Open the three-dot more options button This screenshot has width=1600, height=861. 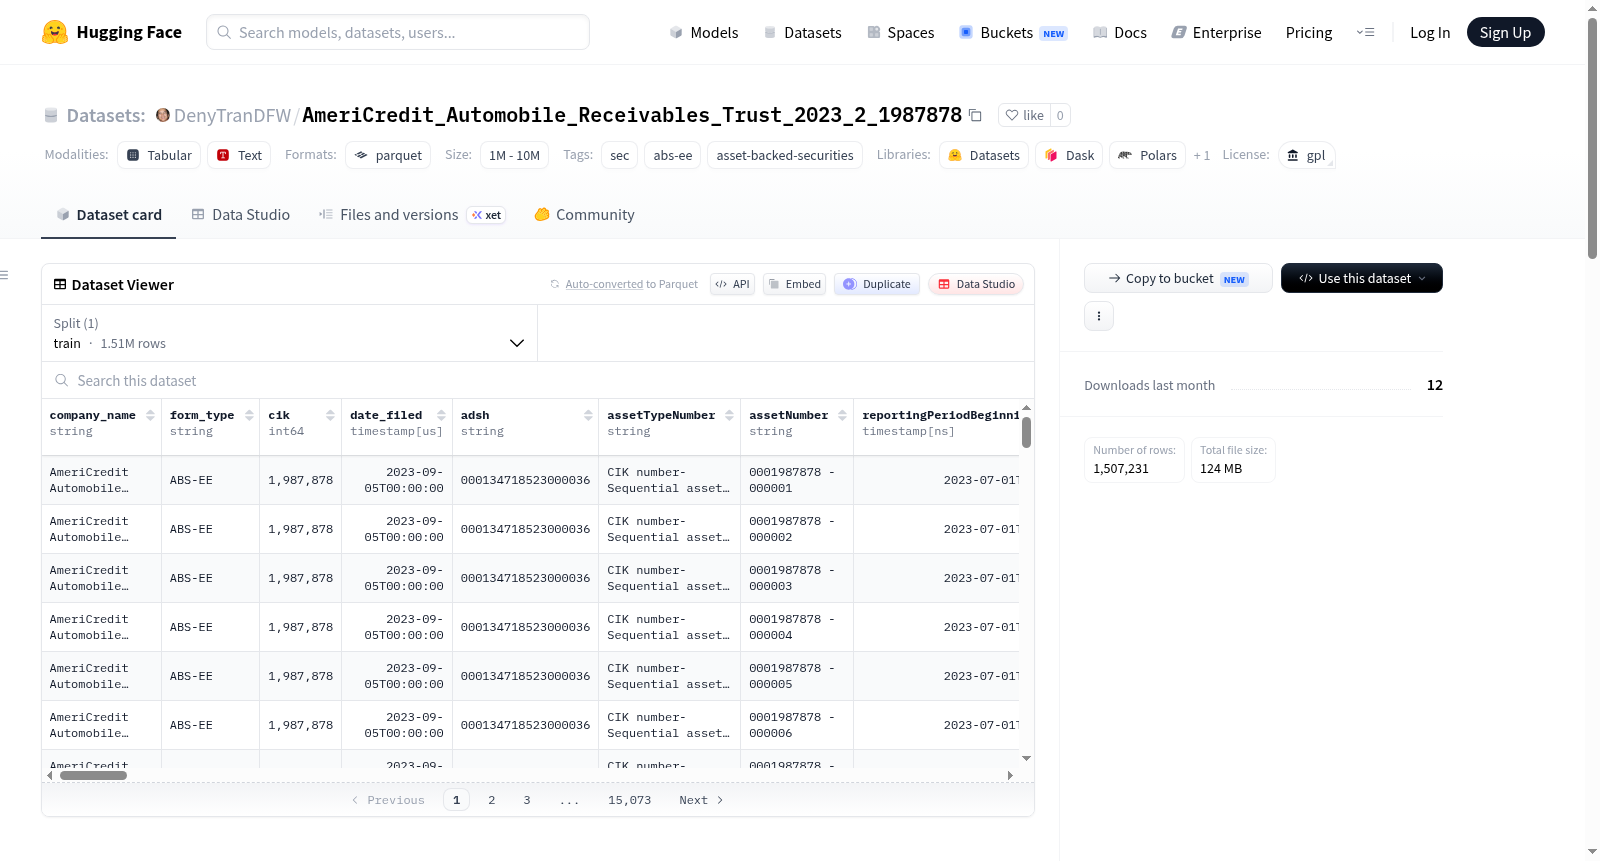click(x=1099, y=316)
